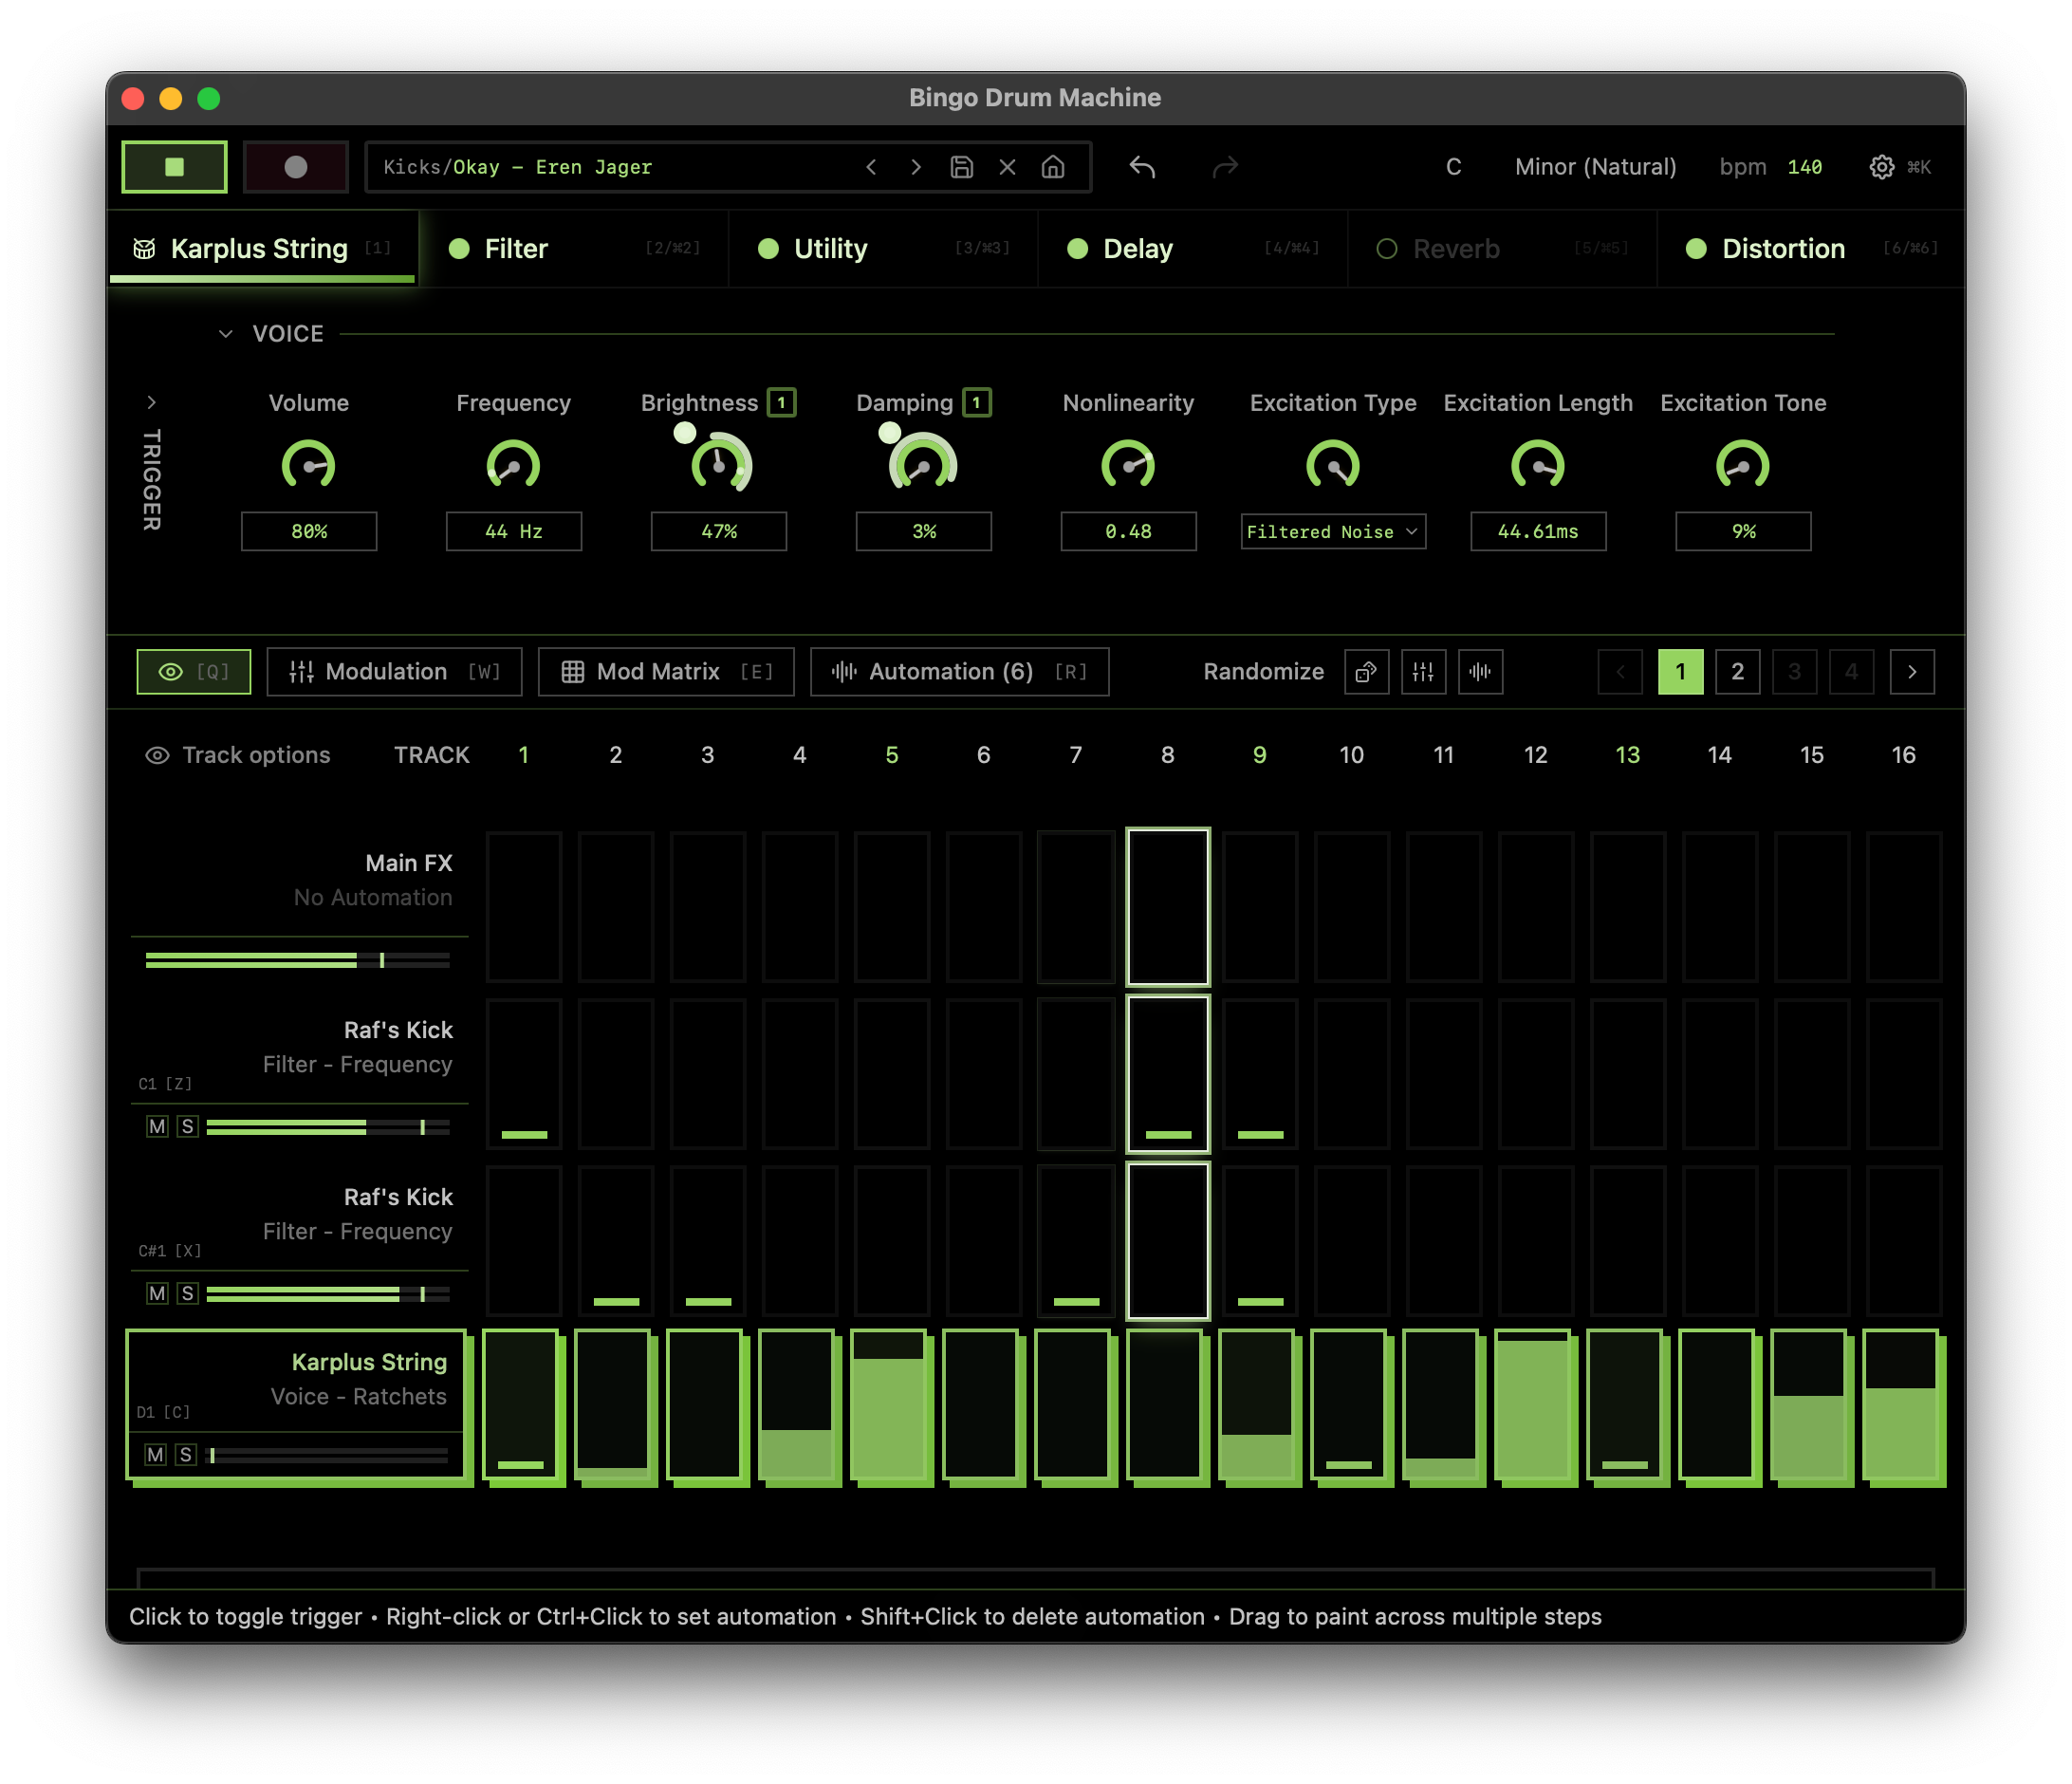Solo the Raf's Kick C1 track

point(187,1127)
